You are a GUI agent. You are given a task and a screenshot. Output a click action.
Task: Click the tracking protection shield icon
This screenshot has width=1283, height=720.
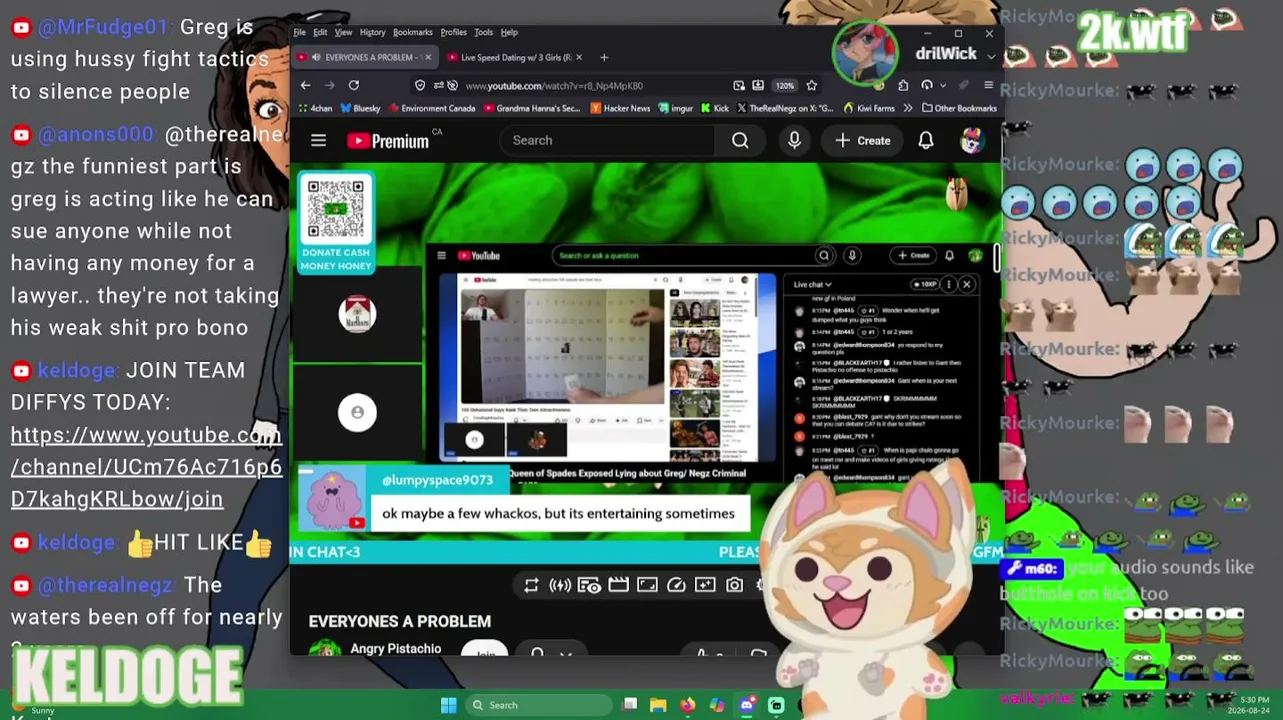420,85
